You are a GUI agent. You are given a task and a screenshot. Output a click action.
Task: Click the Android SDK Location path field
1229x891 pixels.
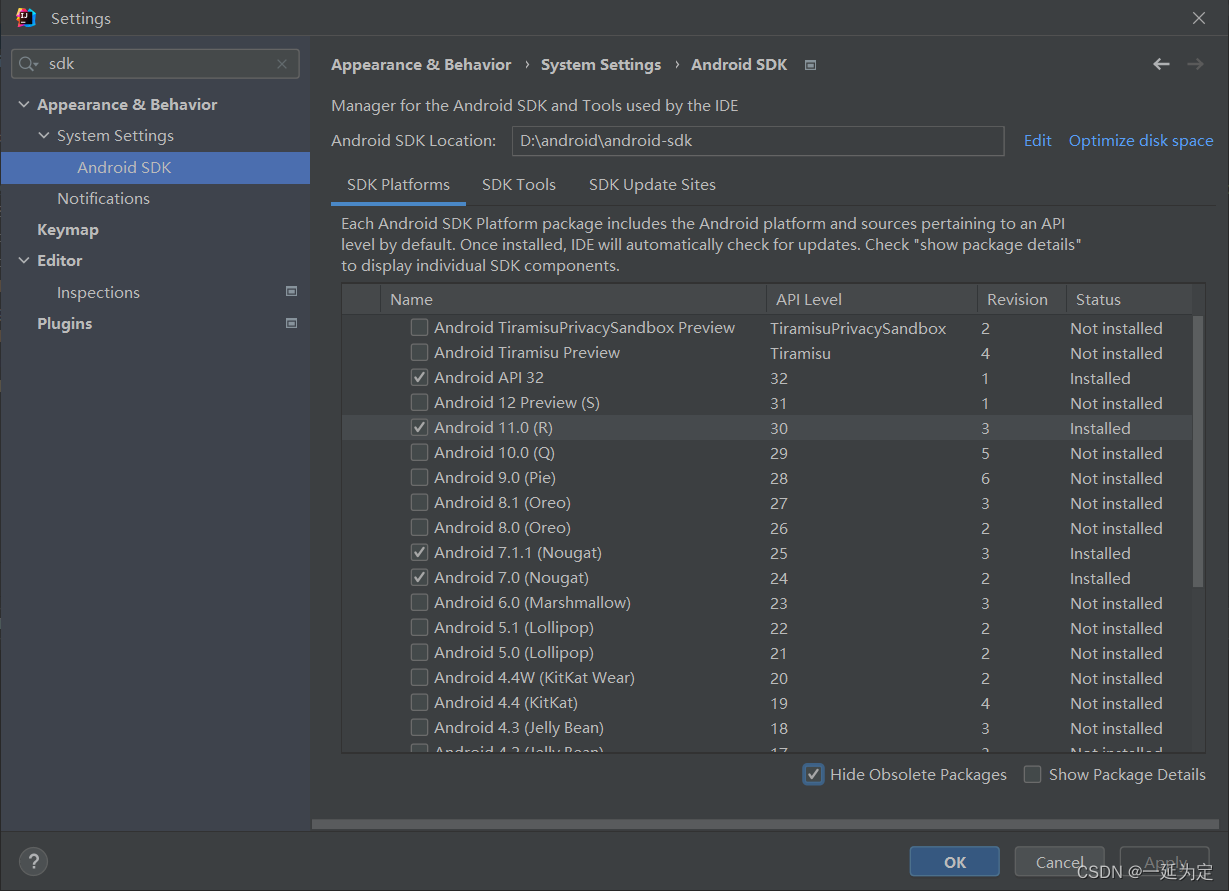coord(758,141)
